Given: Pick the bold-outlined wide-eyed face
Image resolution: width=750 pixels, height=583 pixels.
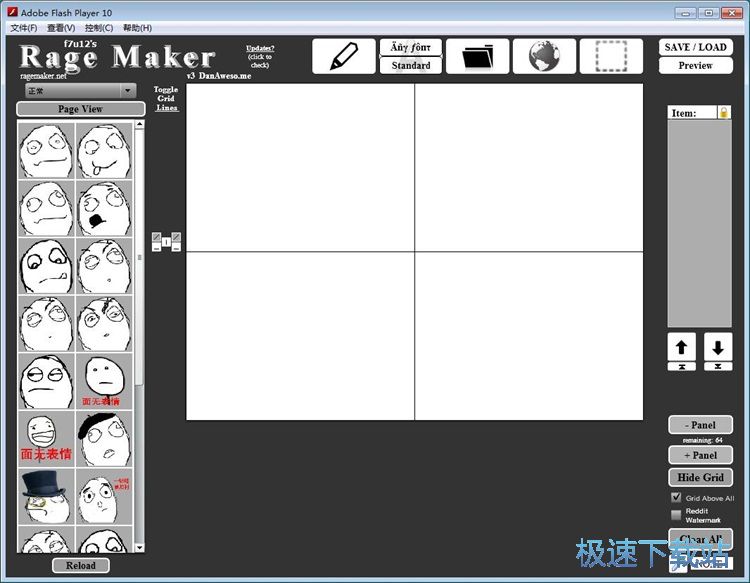Looking at the screenshot, I should (x=46, y=266).
